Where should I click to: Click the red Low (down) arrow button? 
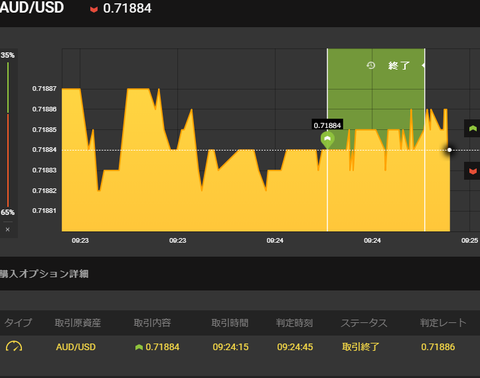[x=472, y=171]
